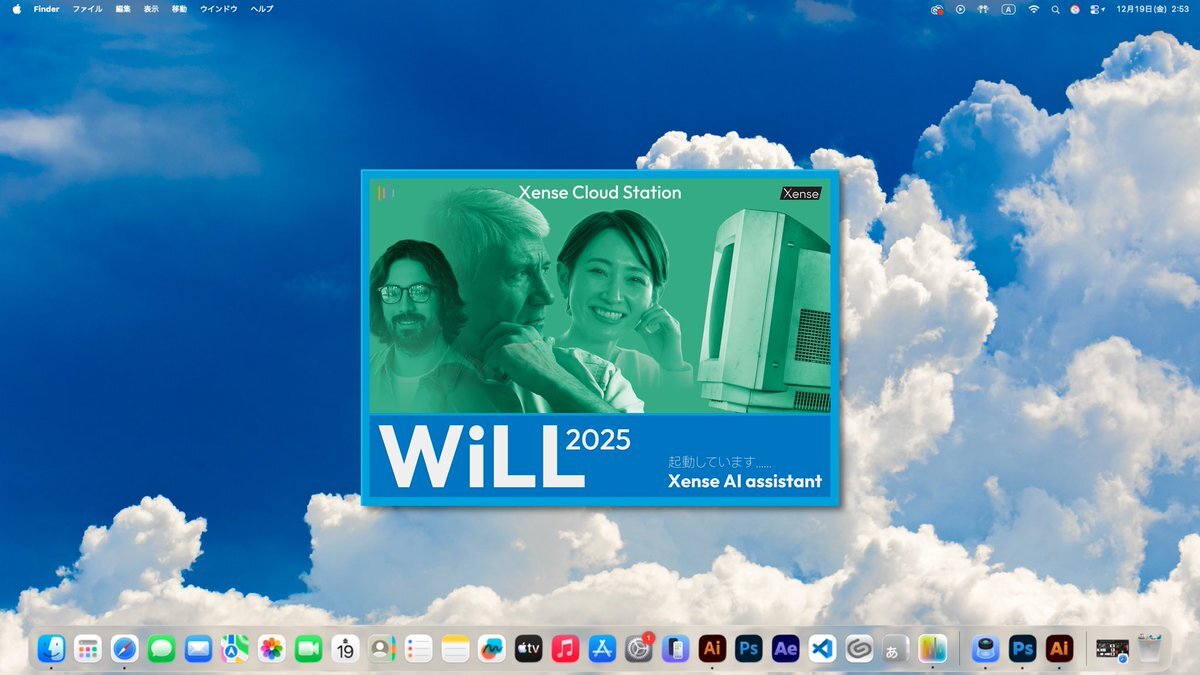Launch Visual Studio Code from Dock
This screenshot has width=1200, height=675.
[x=822, y=649]
